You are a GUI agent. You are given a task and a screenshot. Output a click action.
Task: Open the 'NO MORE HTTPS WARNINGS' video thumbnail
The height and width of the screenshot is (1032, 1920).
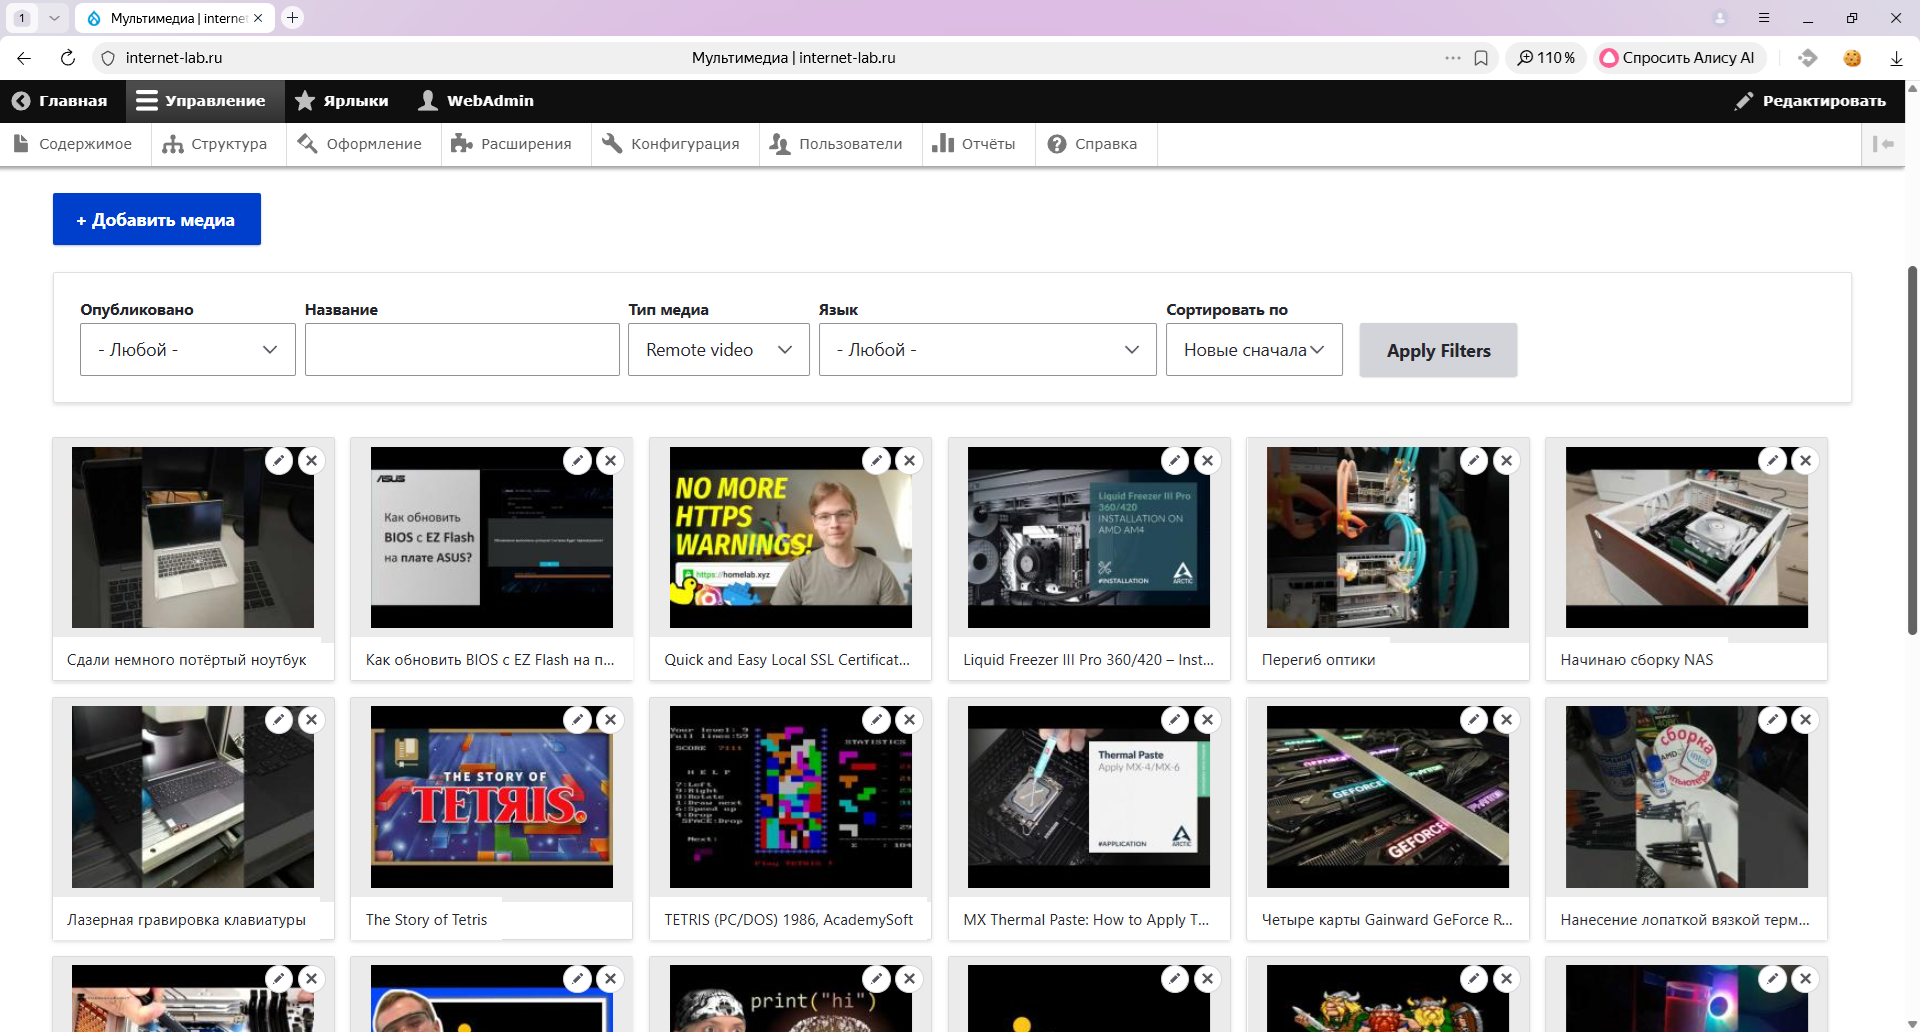pos(790,538)
